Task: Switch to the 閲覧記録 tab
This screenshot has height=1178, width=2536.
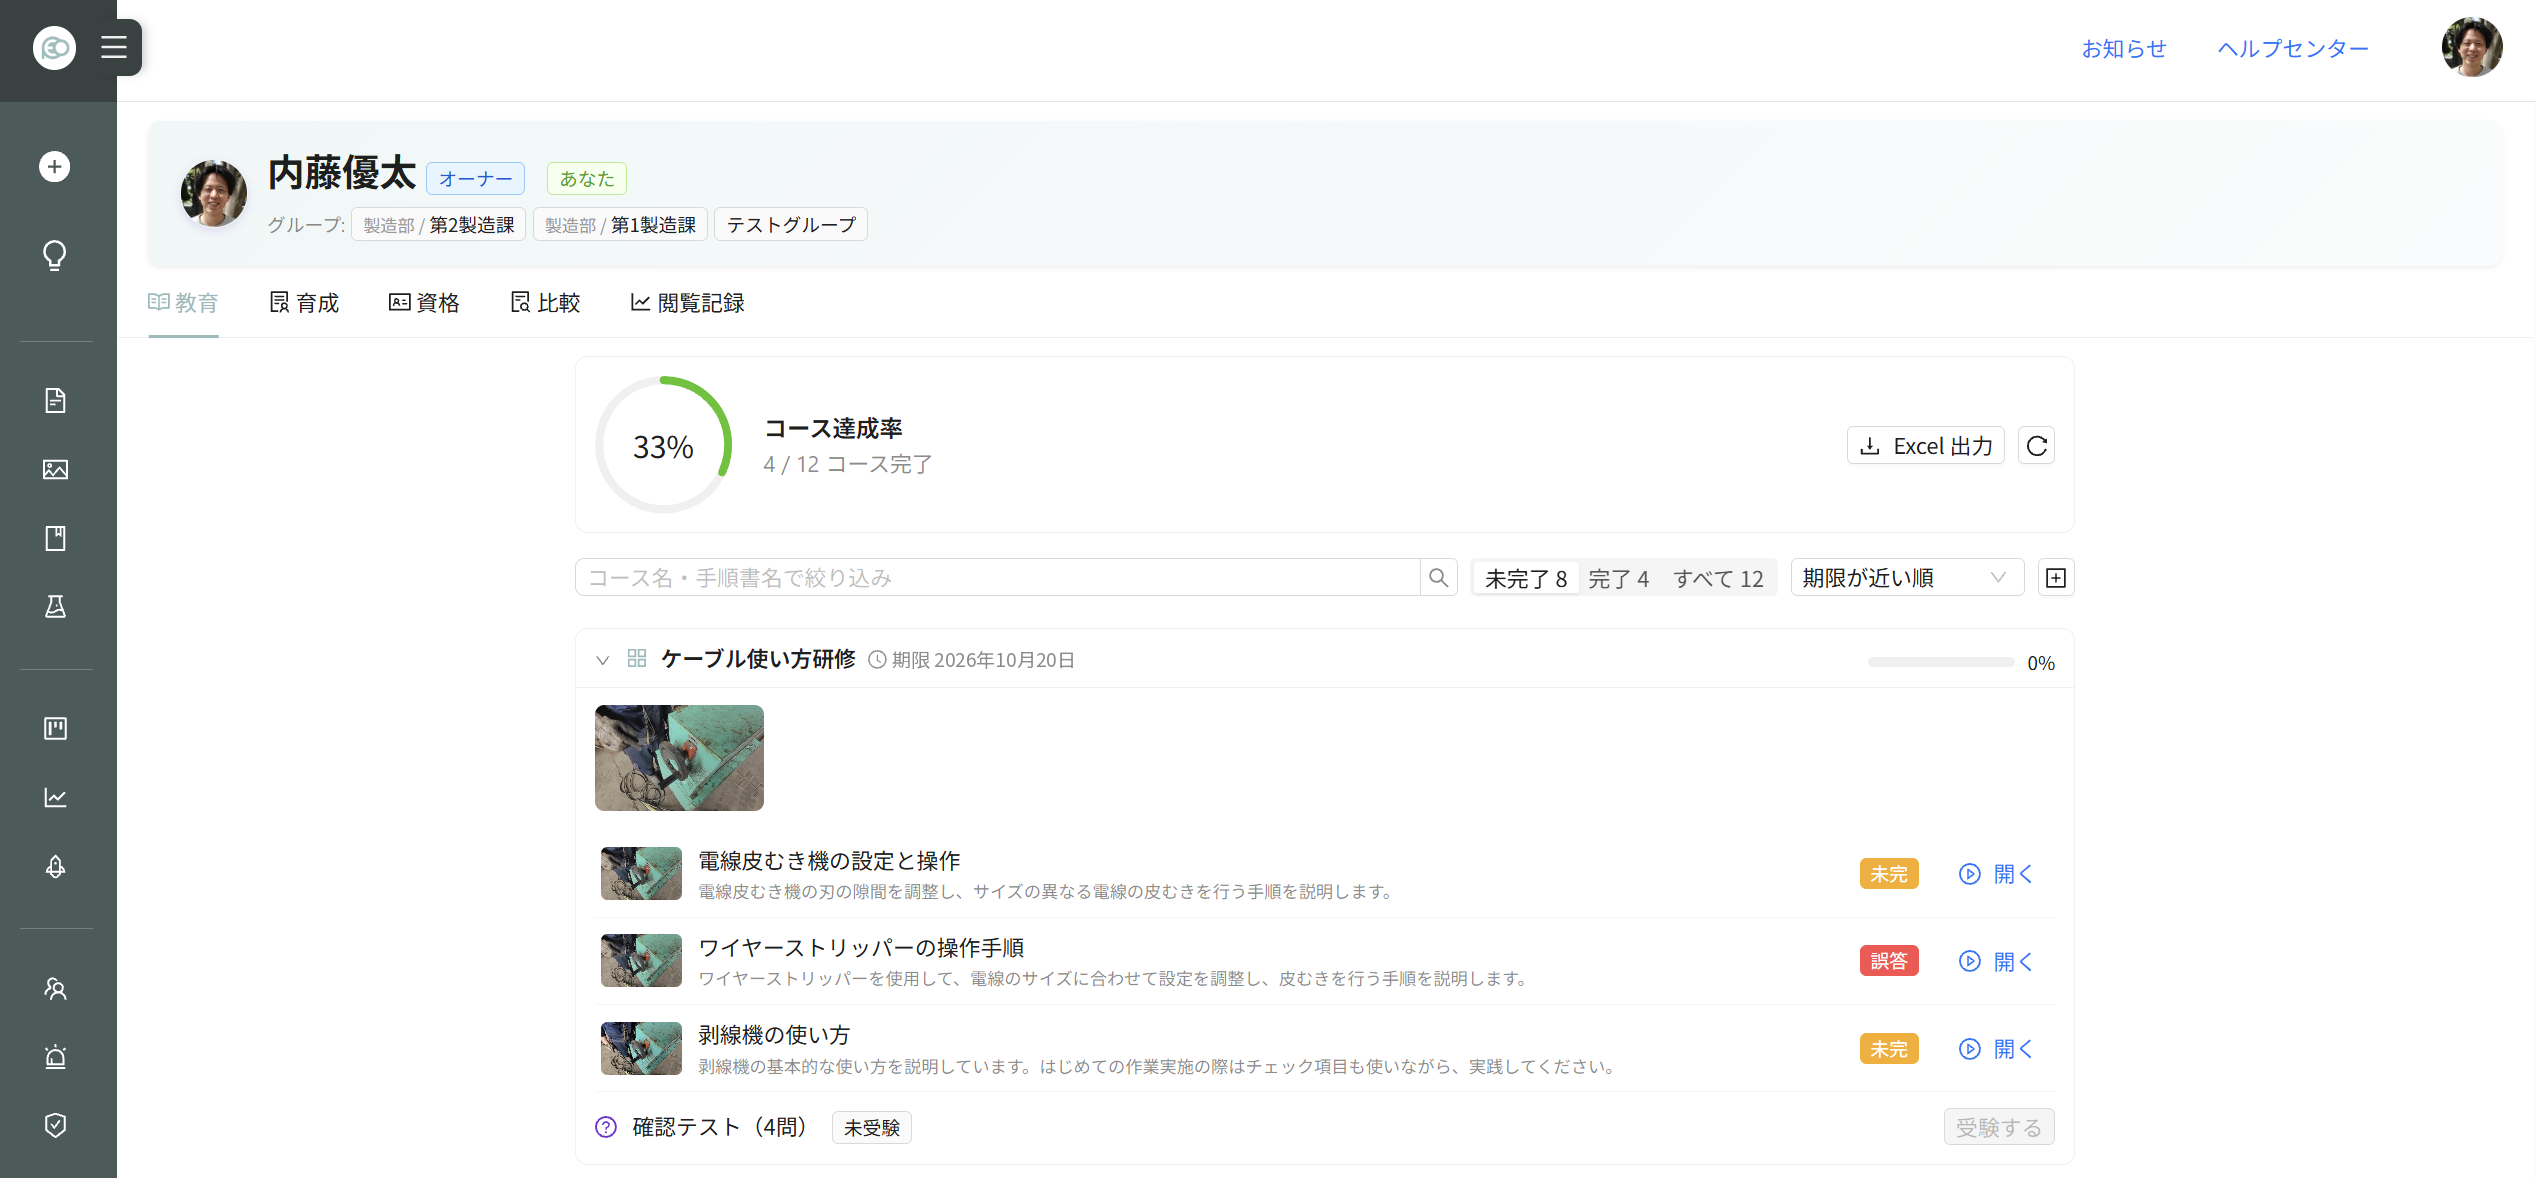Action: click(687, 302)
